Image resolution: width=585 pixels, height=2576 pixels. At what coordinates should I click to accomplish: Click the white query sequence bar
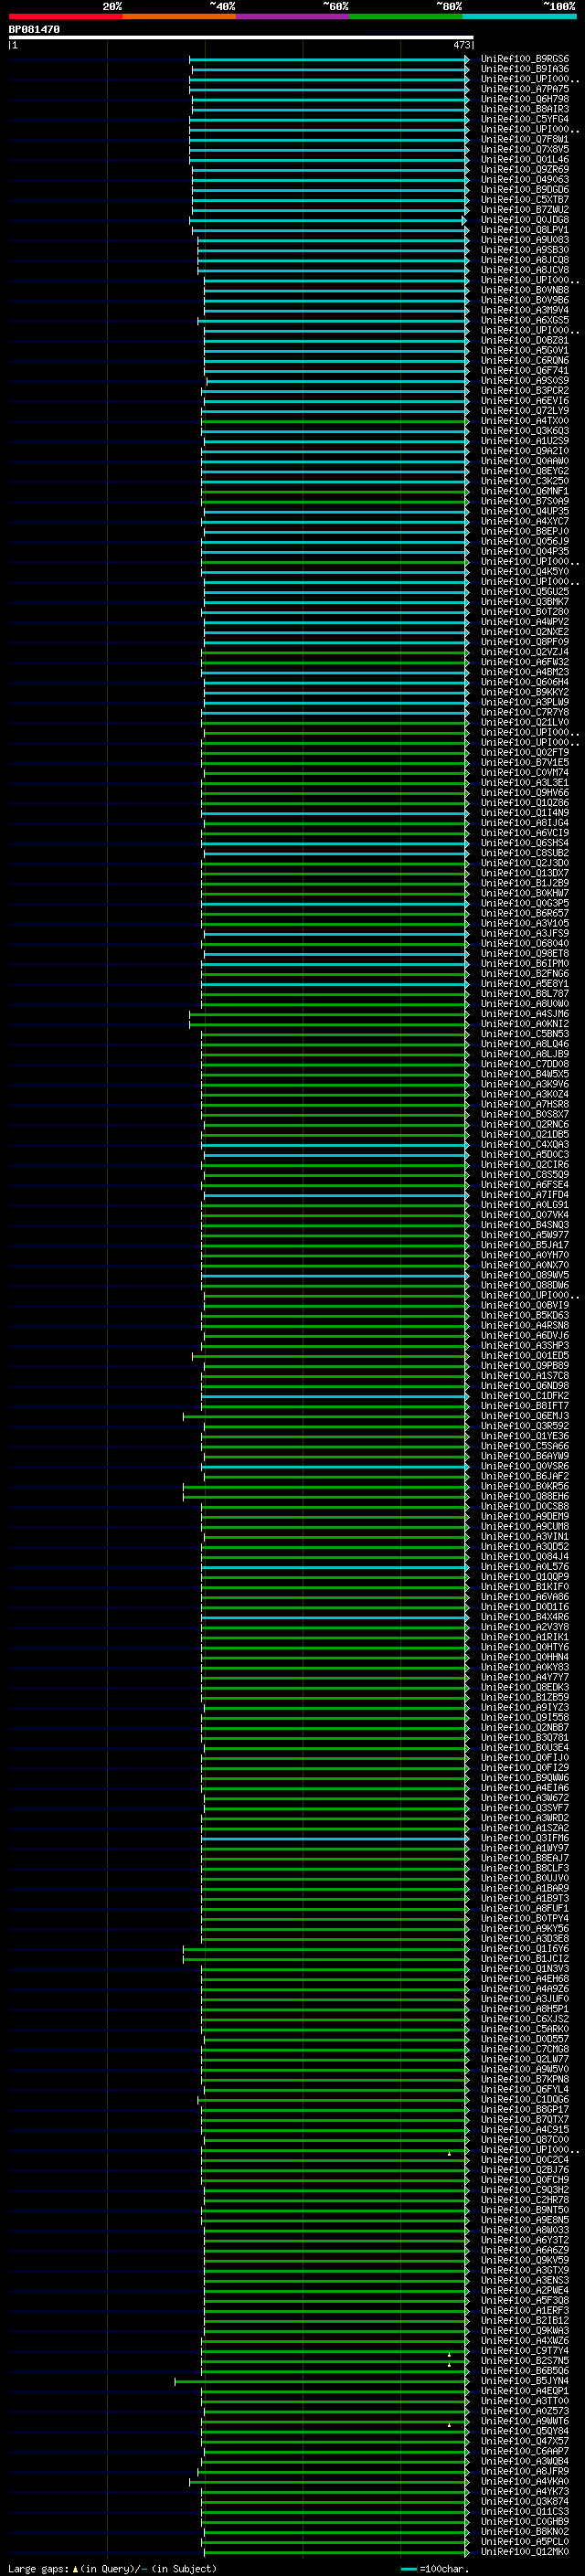coord(241,38)
